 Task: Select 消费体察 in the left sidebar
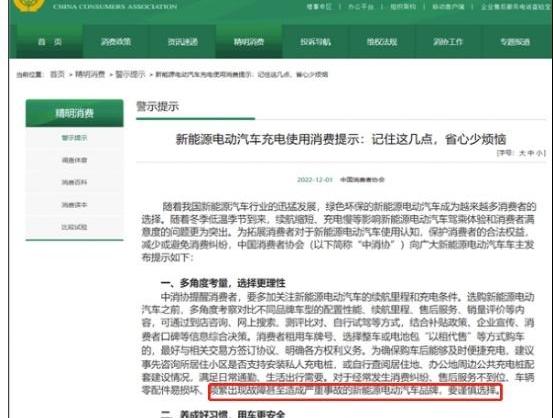pos(74,160)
